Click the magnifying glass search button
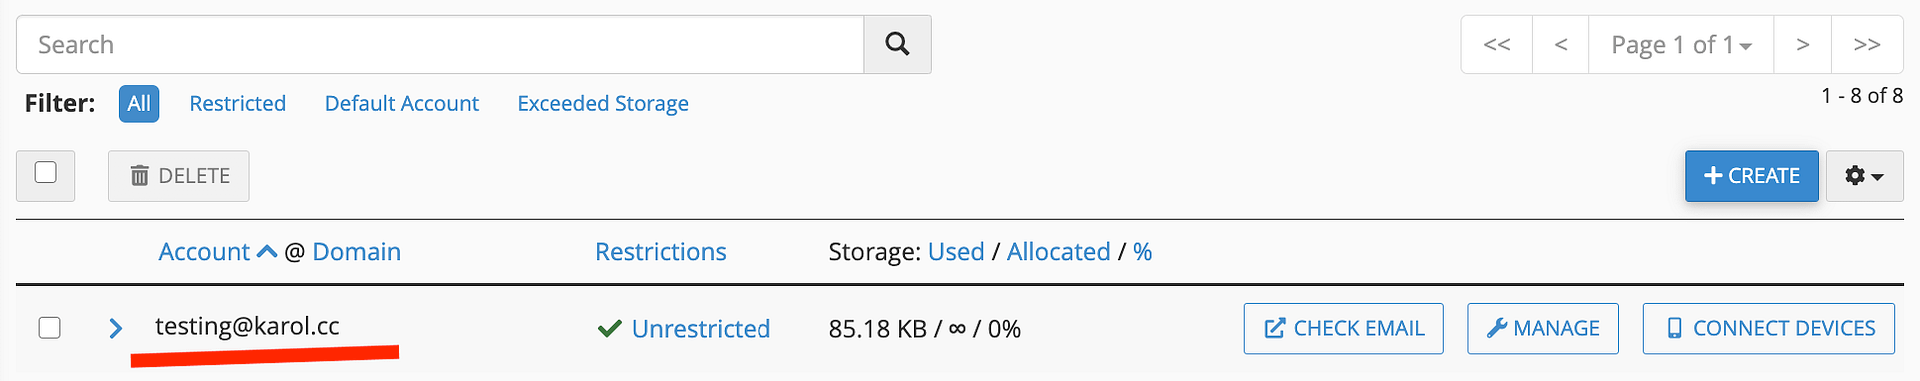Image resolution: width=1920 pixels, height=381 pixels. tap(897, 44)
